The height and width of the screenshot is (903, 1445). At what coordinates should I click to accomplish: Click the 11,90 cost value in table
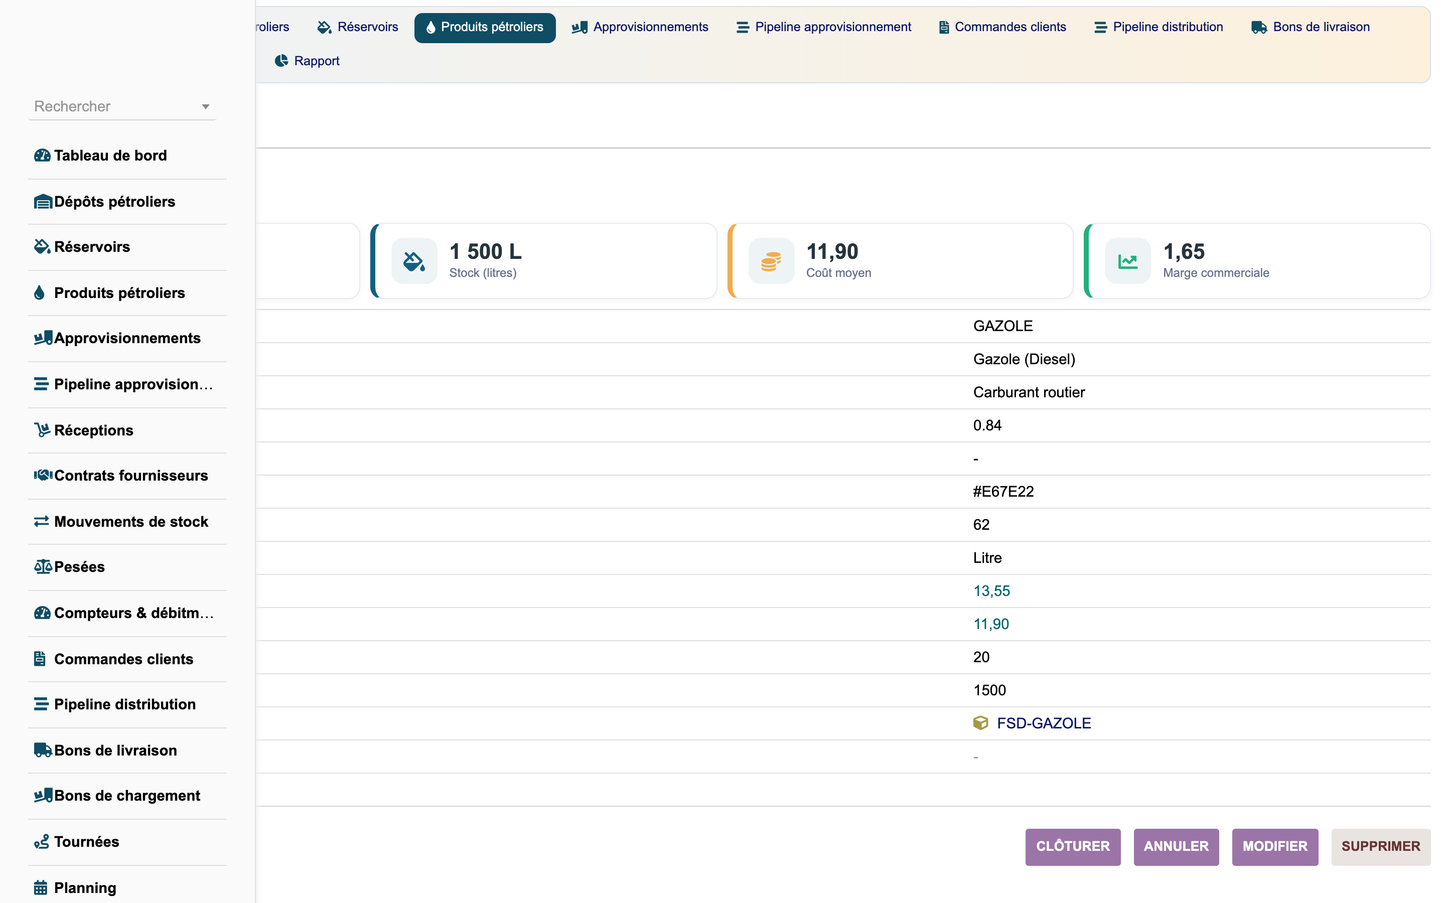click(x=991, y=624)
